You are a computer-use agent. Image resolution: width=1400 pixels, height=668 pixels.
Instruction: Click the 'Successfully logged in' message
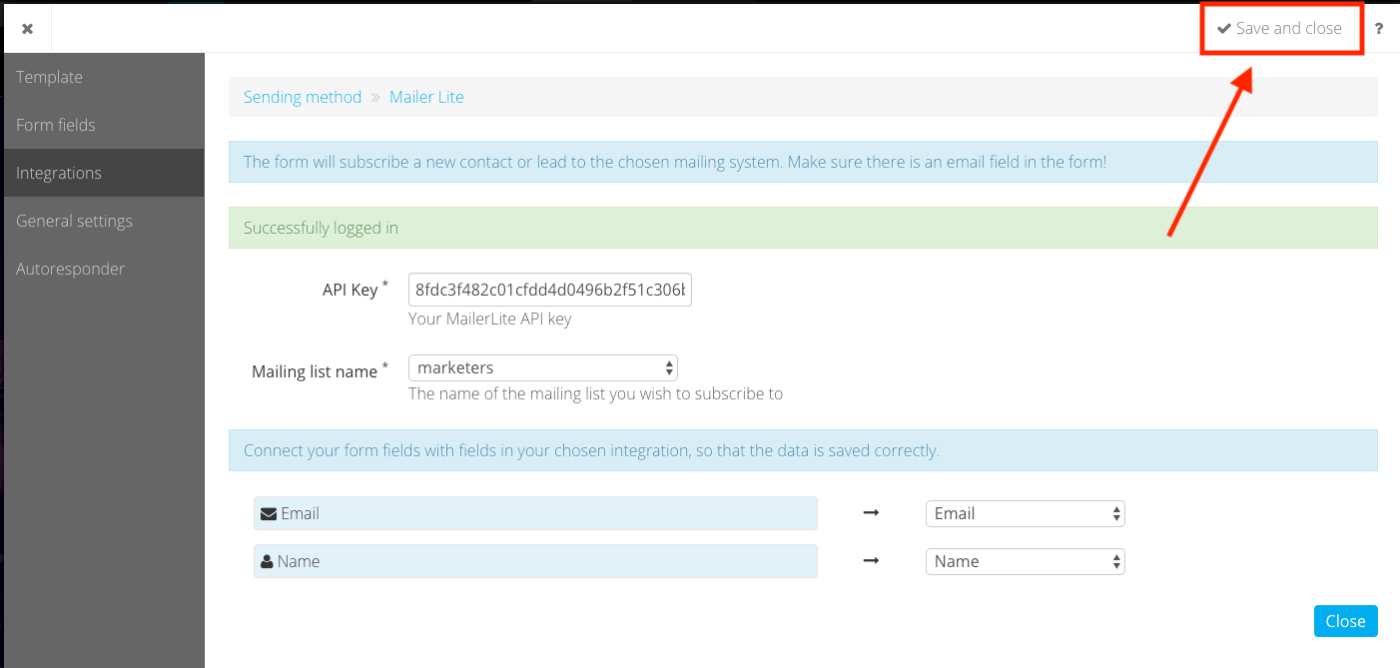click(x=803, y=228)
